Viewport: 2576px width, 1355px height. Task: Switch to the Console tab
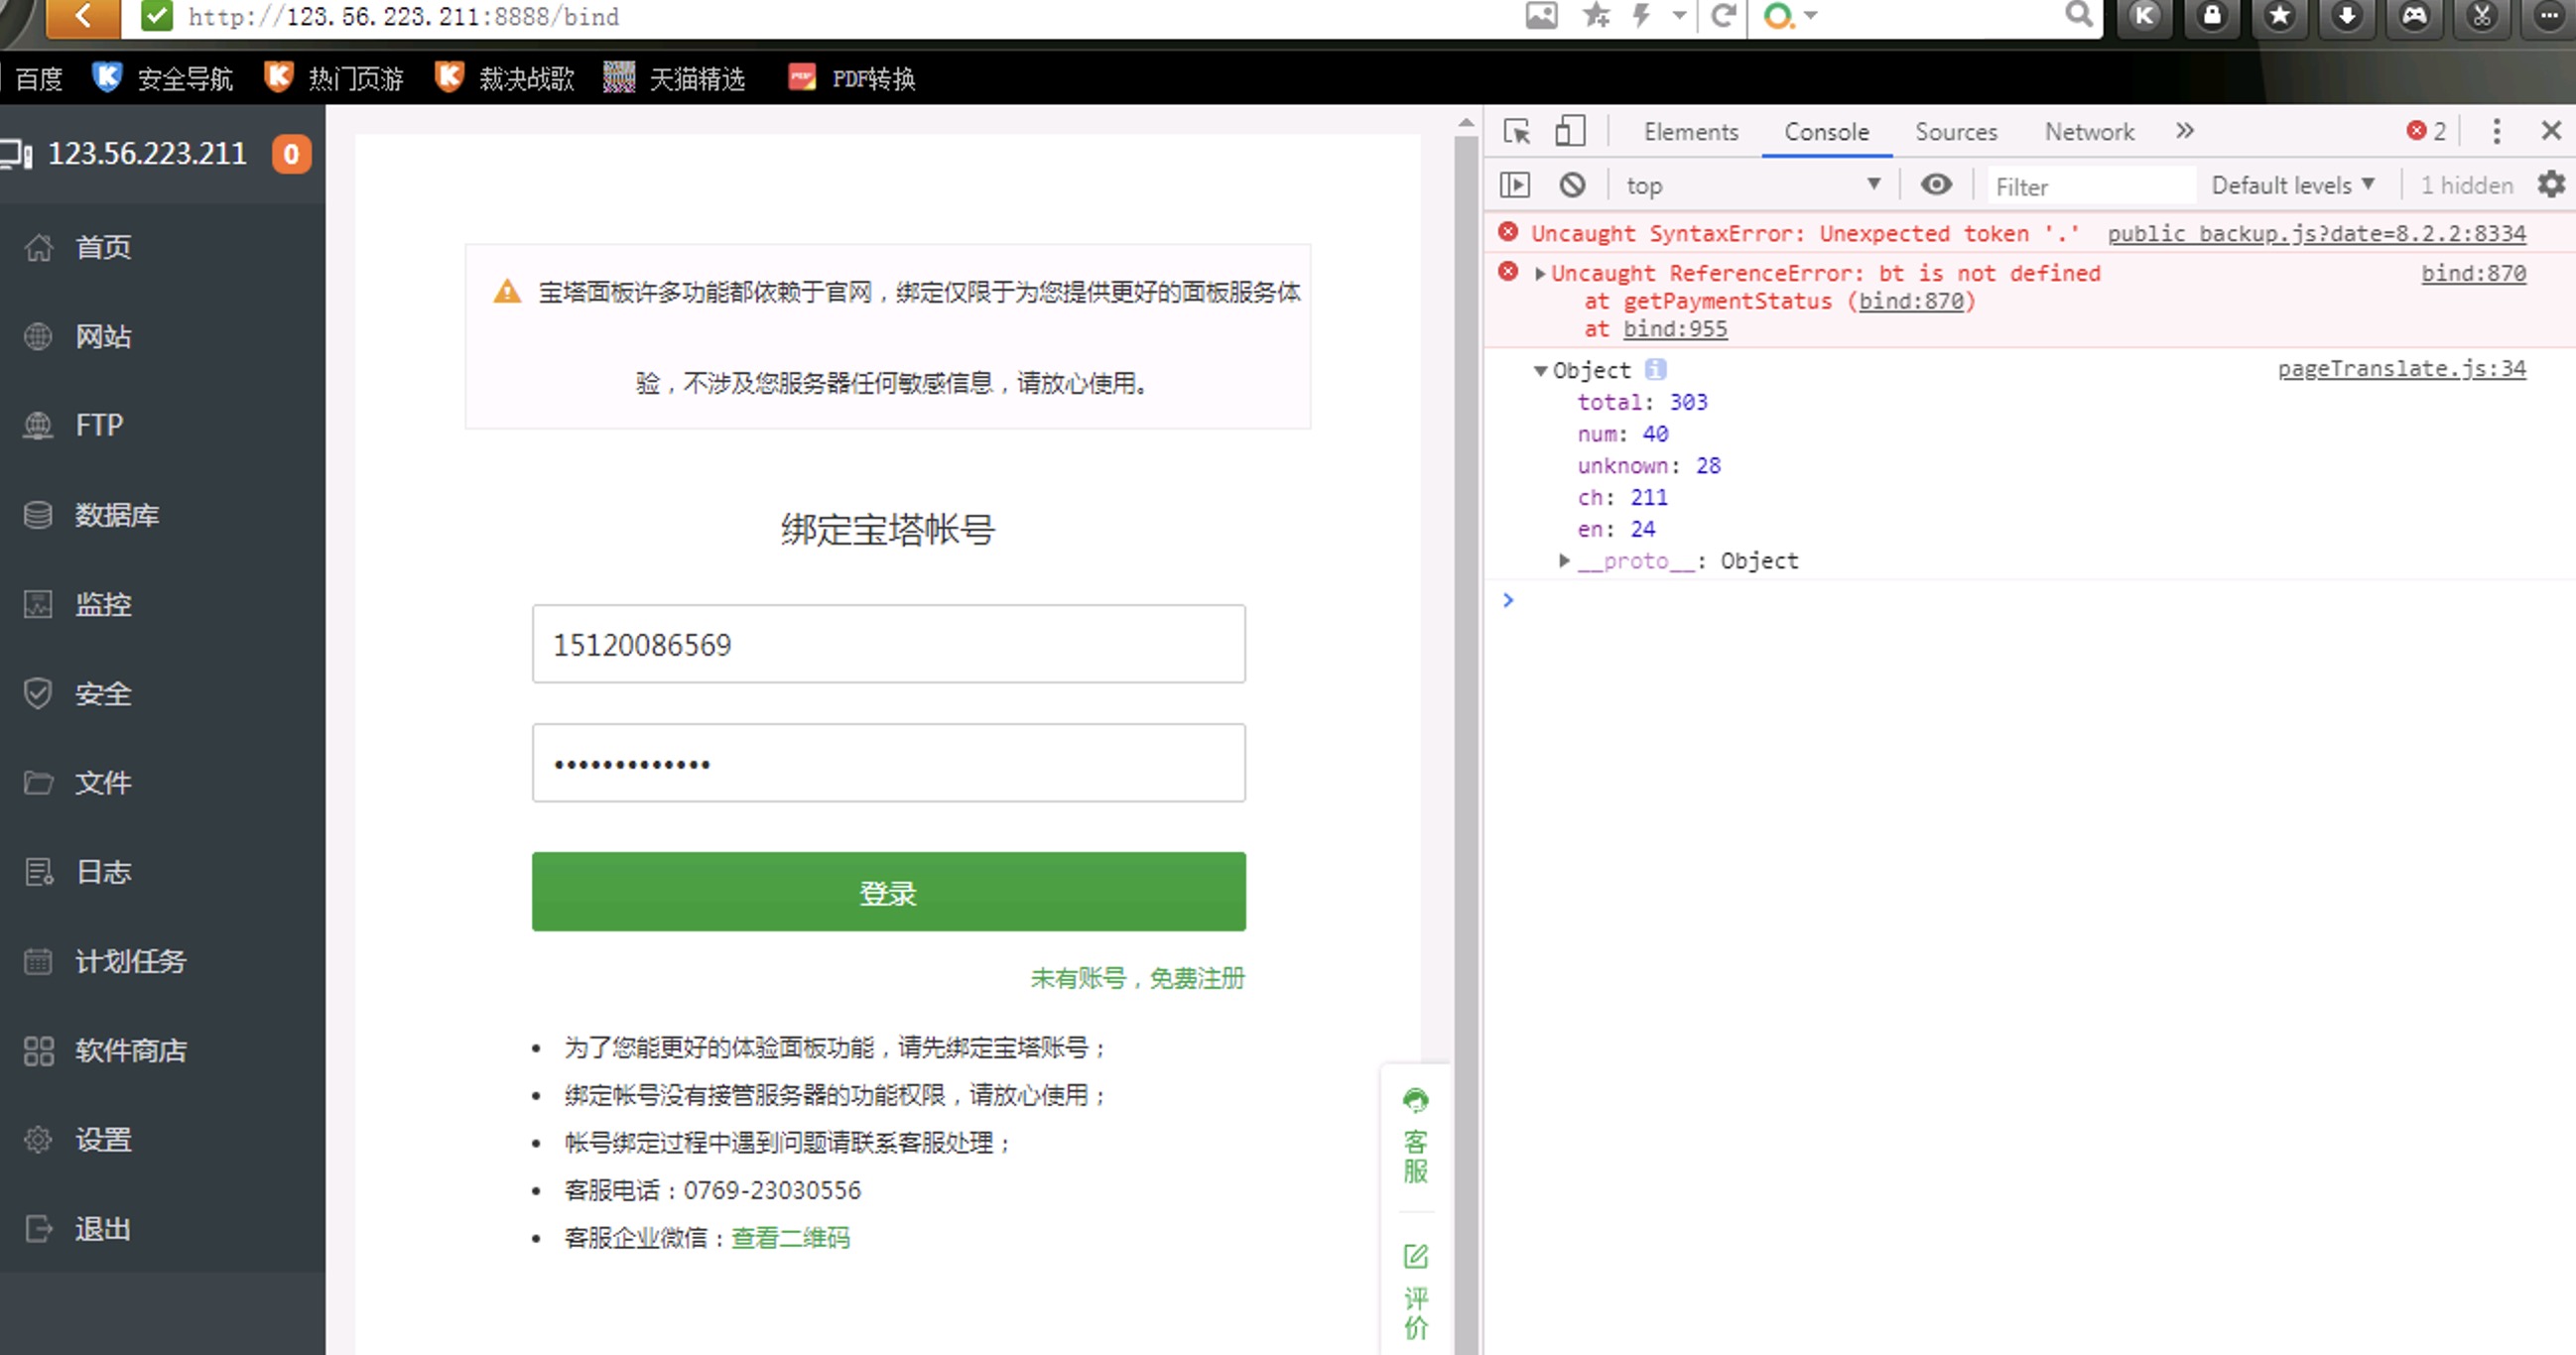pyautogui.click(x=1826, y=132)
